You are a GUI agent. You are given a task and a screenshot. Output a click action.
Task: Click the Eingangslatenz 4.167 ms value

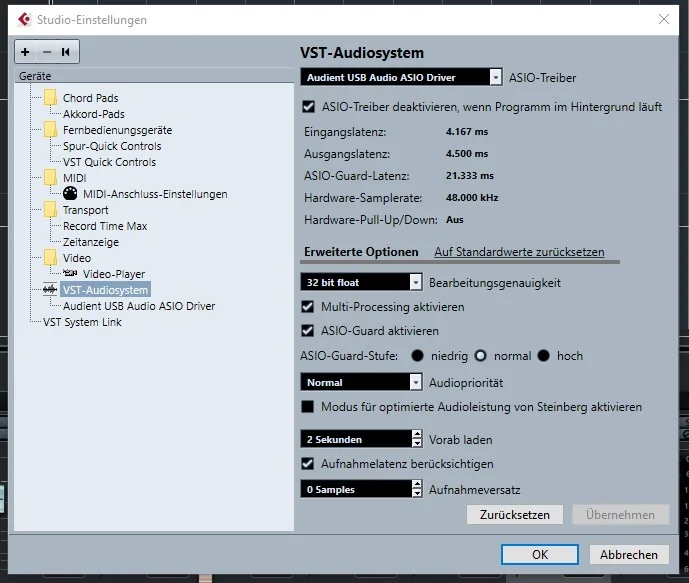467,131
